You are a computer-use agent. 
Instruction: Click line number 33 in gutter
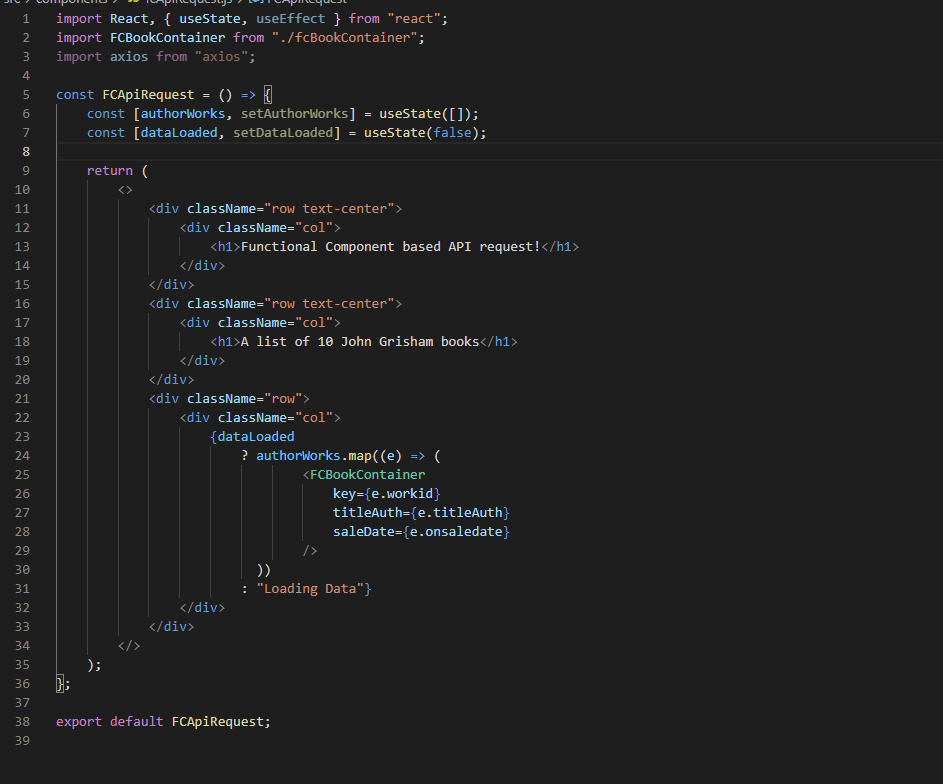tap(22, 626)
